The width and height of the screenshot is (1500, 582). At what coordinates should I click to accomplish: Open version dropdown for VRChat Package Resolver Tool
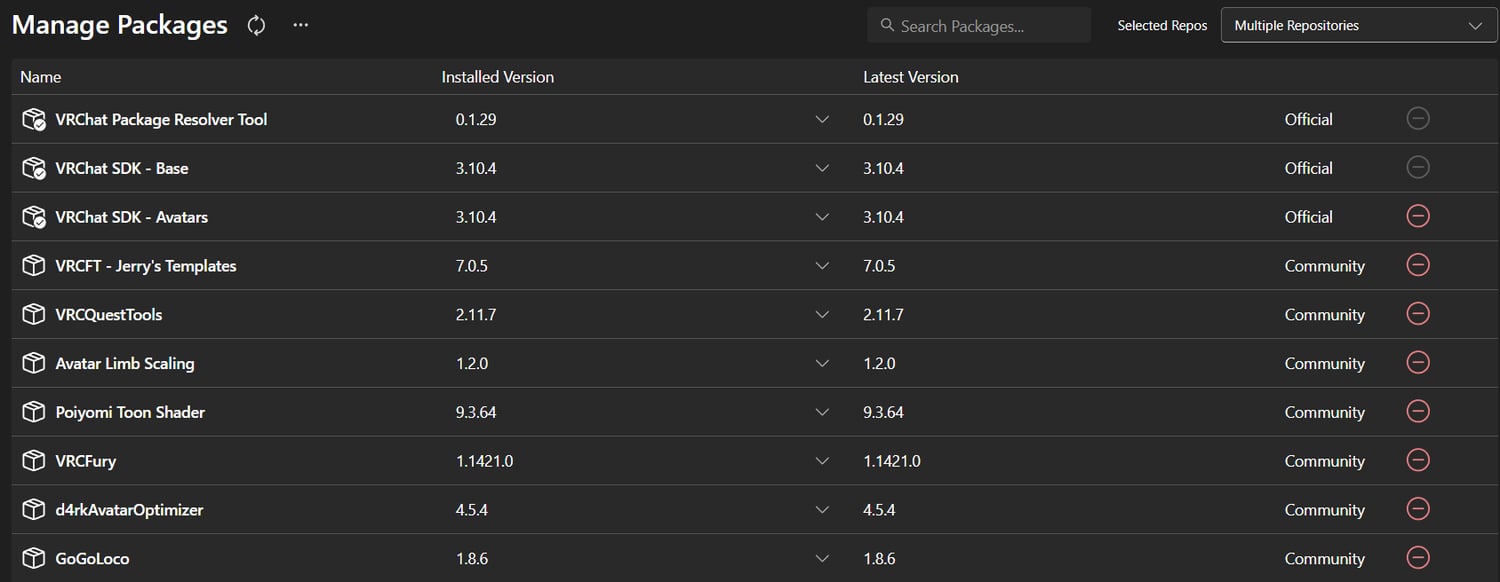click(822, 119)
